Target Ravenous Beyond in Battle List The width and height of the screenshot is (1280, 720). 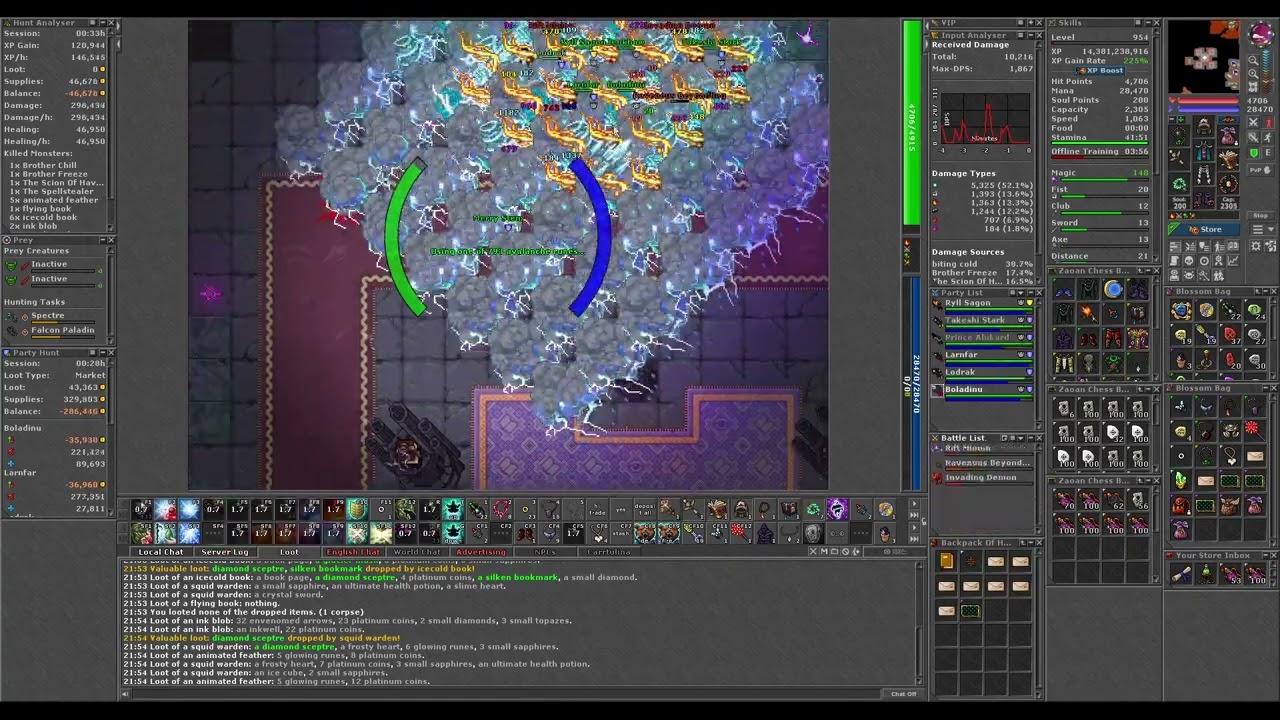pos(981,464)
